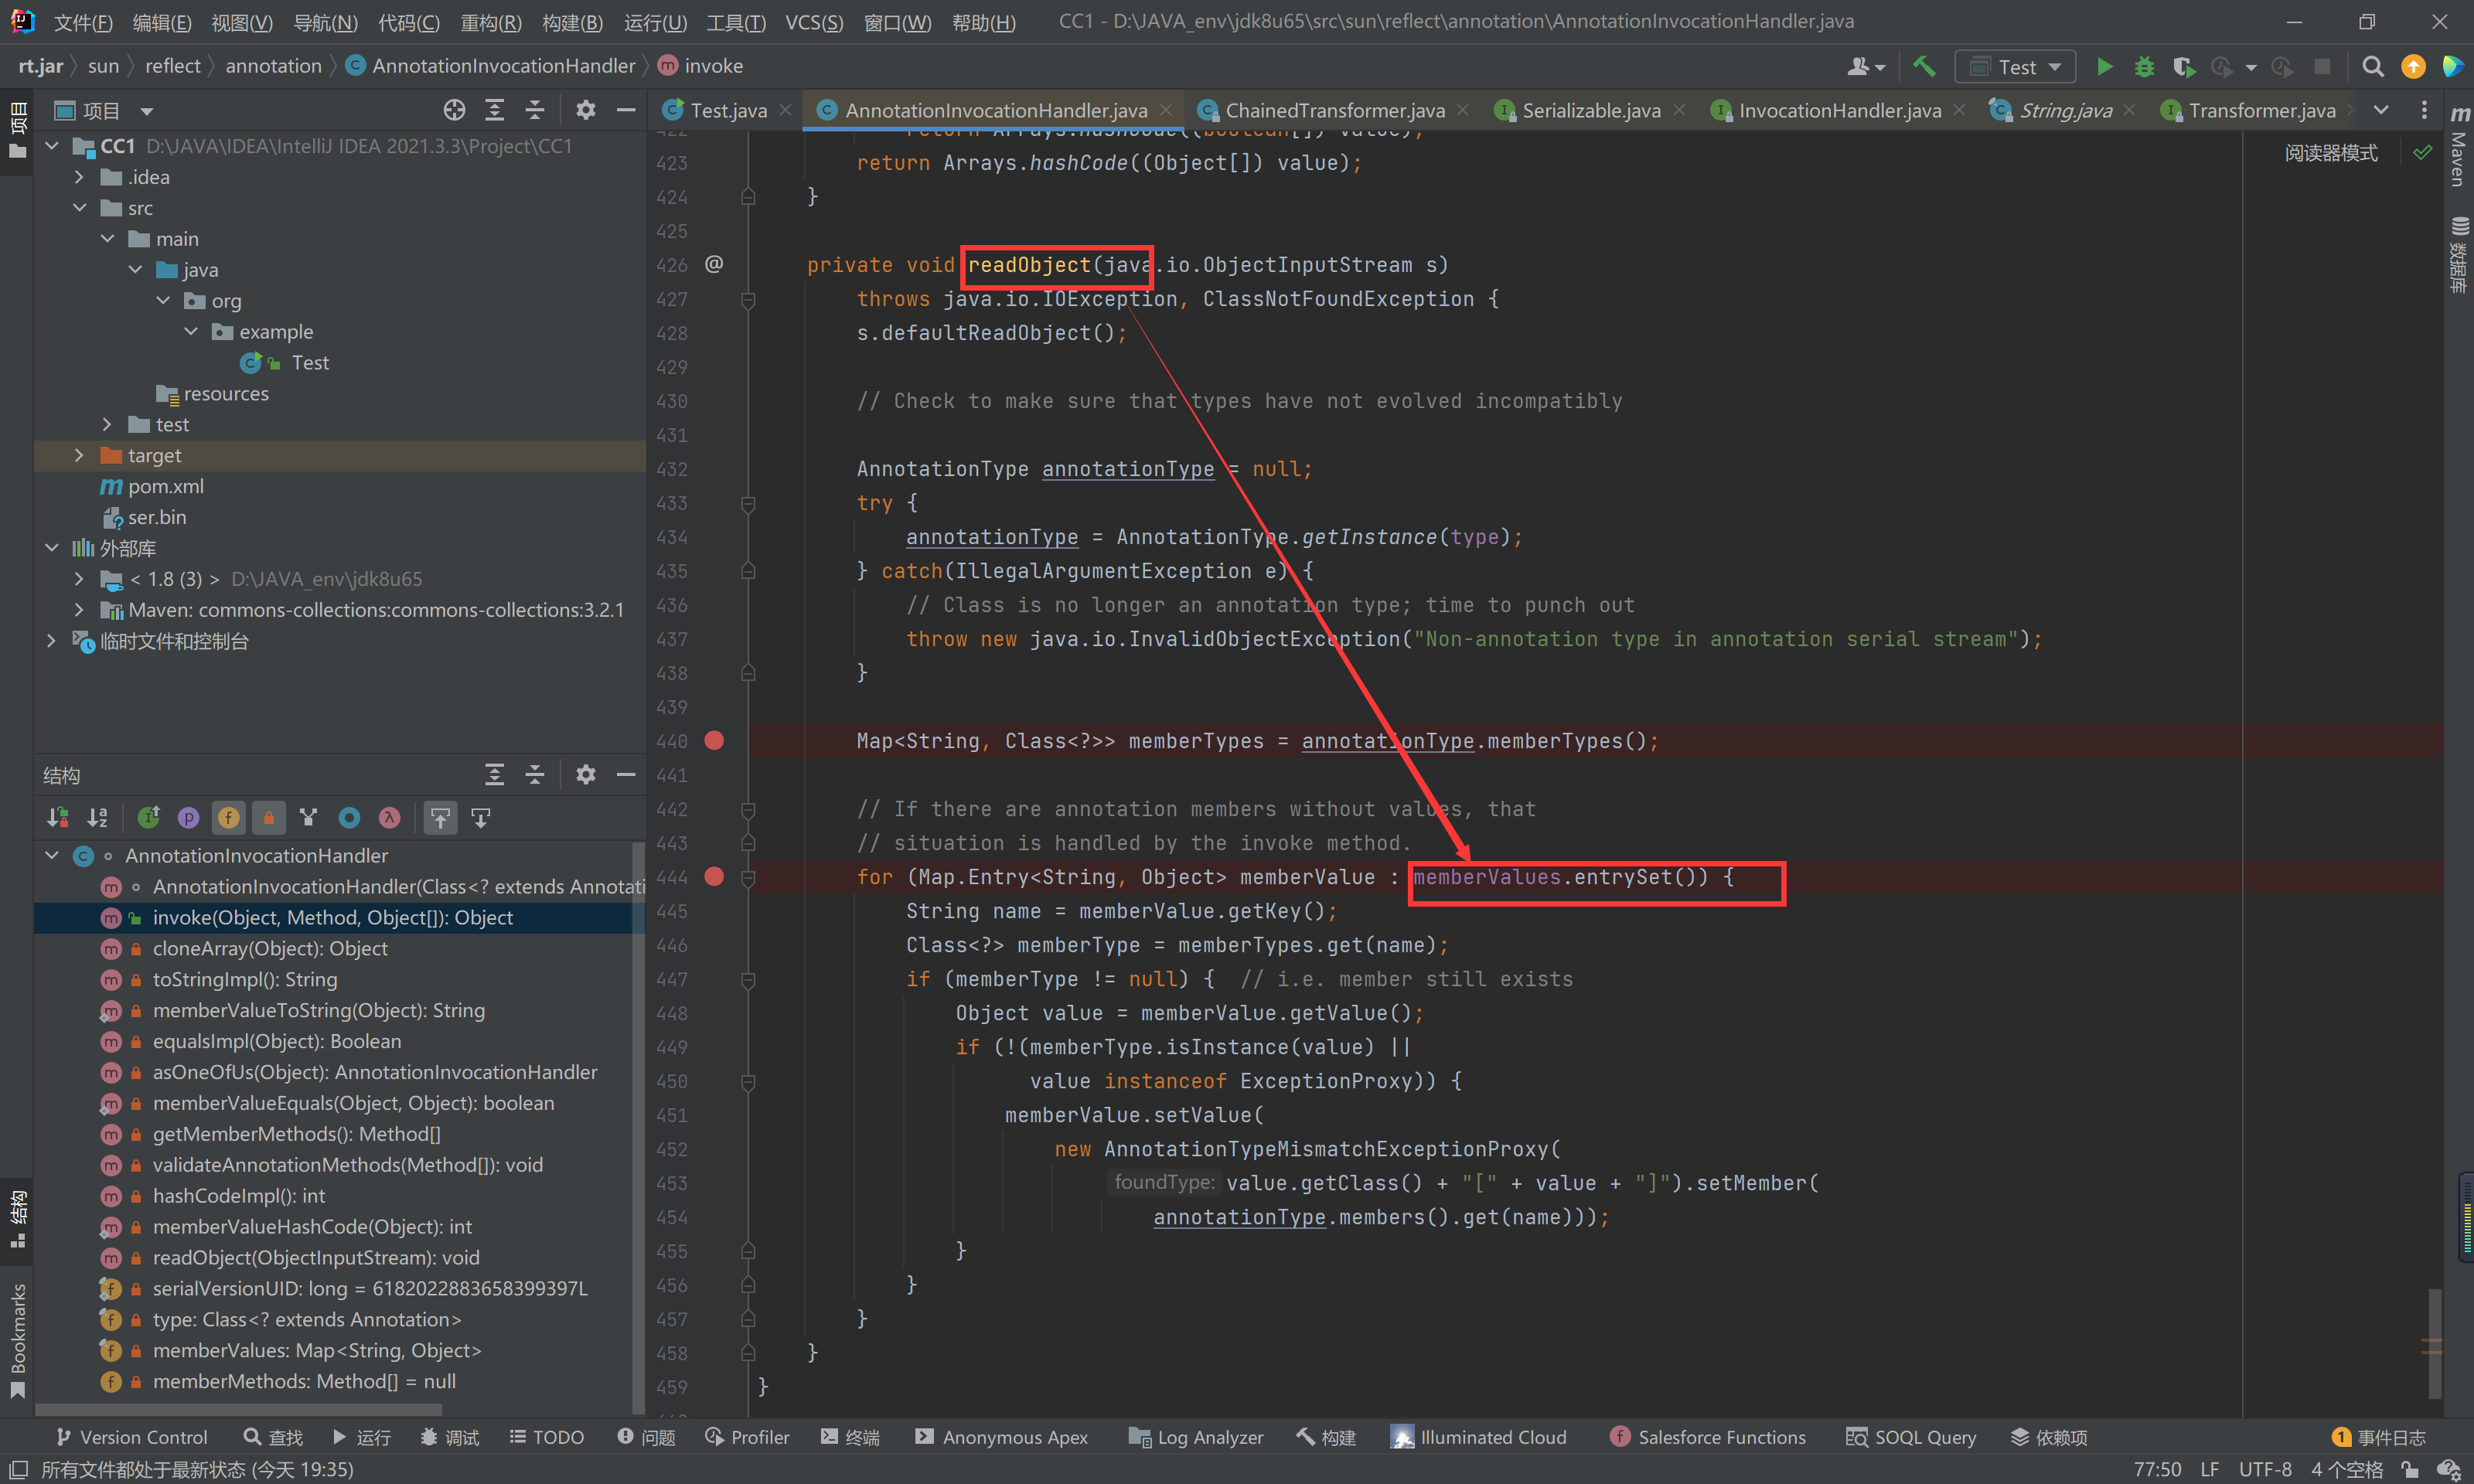This screenshot has height=1484, width=2474.
Task: Switch to ChainedTransformer.java tab
Action: [1334, 110]
